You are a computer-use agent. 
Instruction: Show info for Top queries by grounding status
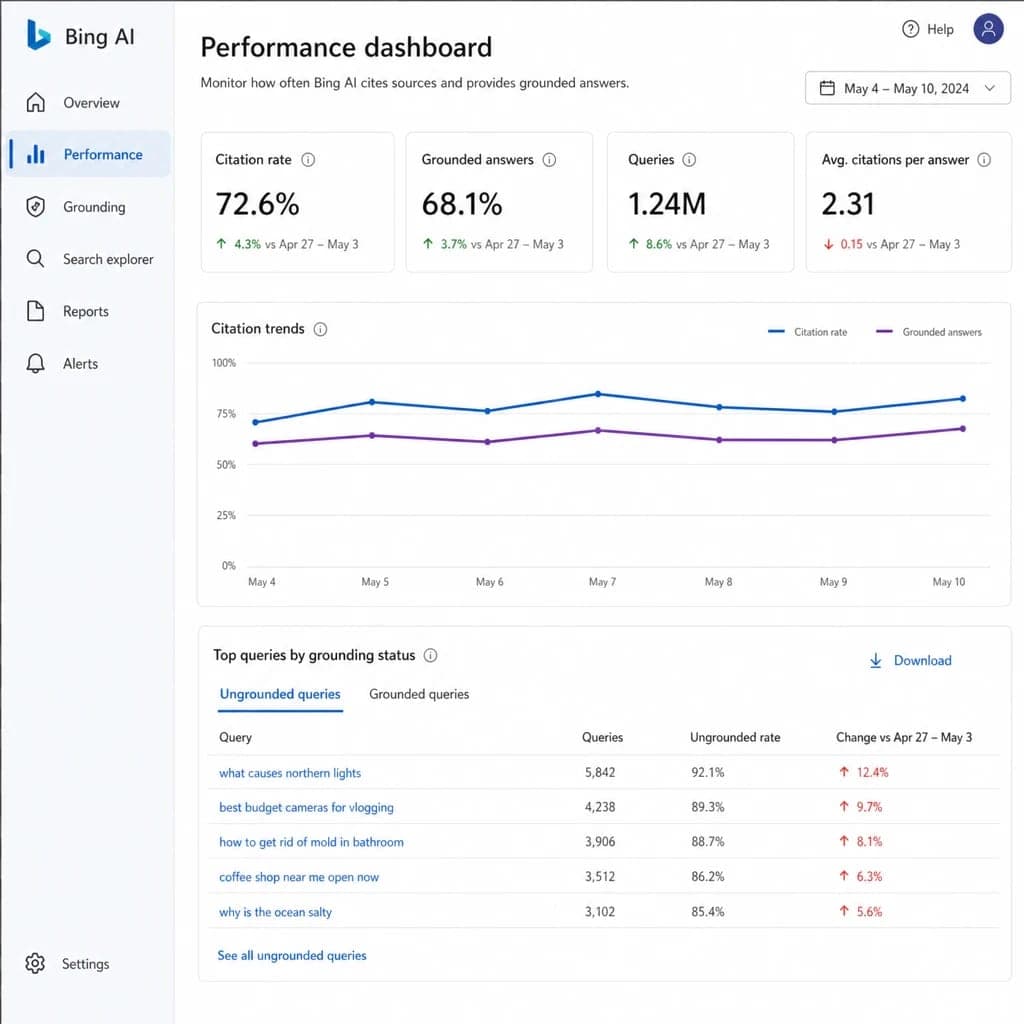pos(430,655)
